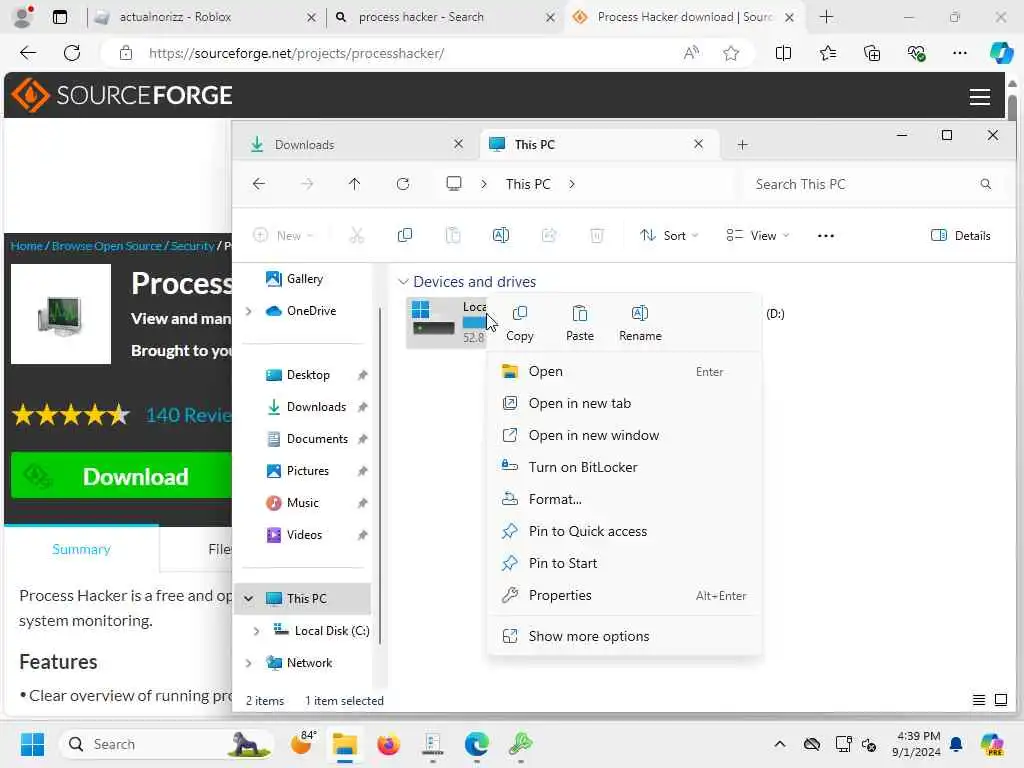Image resolution: width=1024 pixels, height=768 pixels.
Task: Switch to actualnorizz - Roblox browser tab
Action: [x=202, y=17]
